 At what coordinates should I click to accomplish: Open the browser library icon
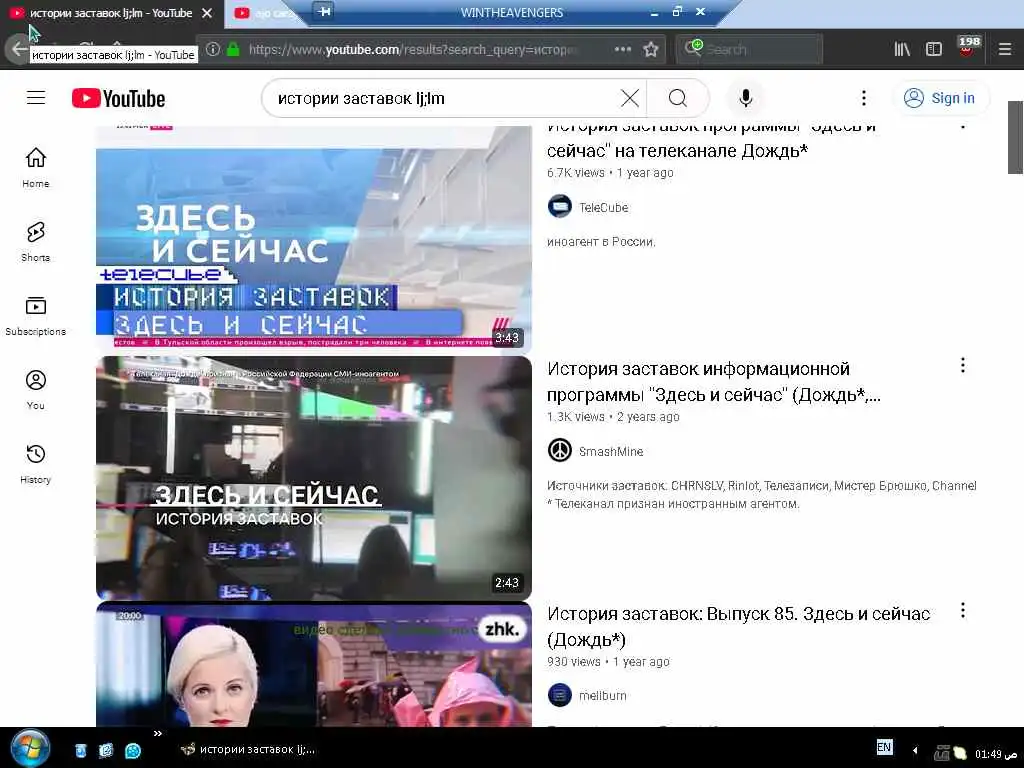(902, 49)
